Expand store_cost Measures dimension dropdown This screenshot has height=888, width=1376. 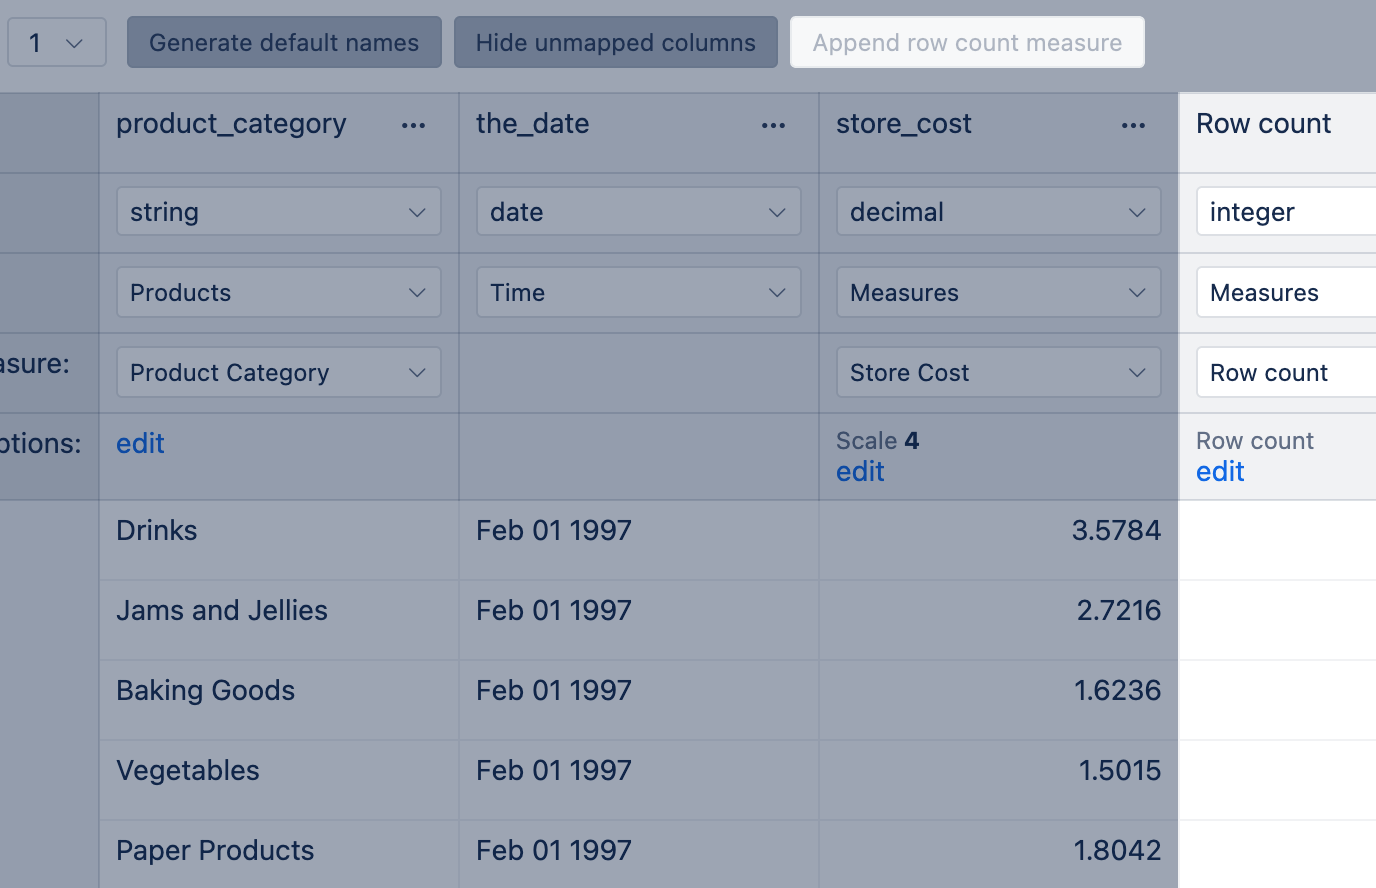[998, 293]
